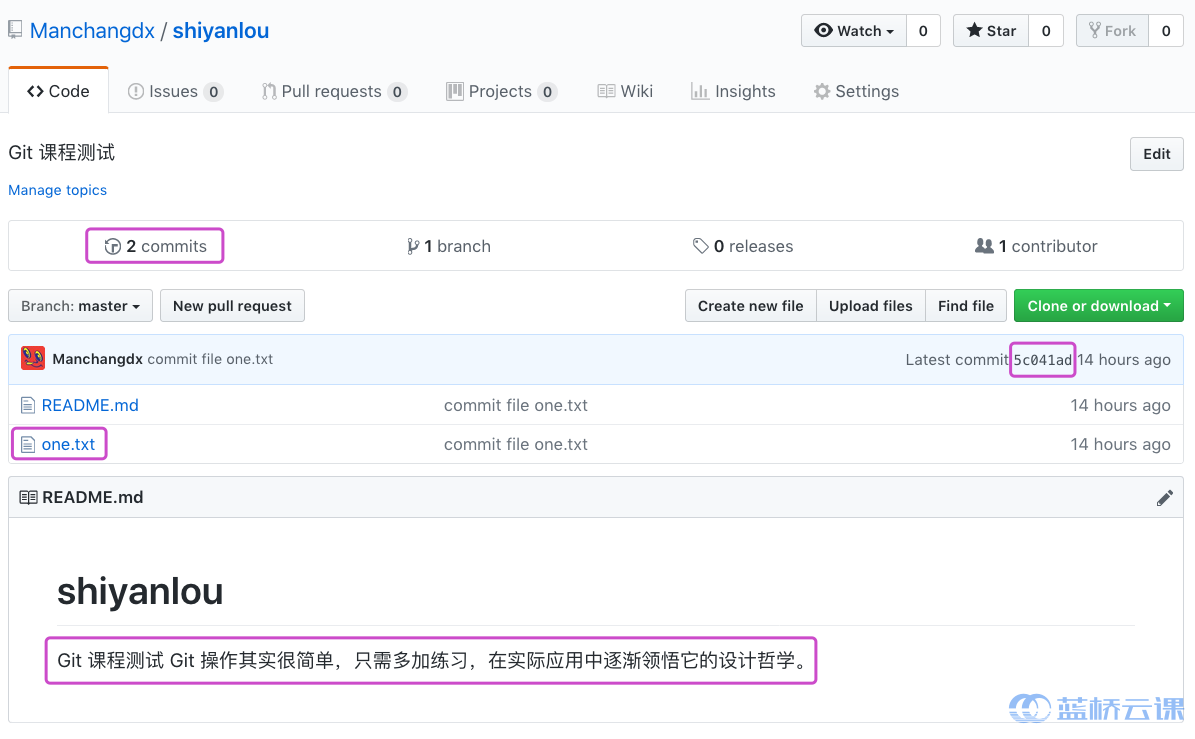The width and height of the screenshot is (1195, 739).
Task: View the 1 branch list
Action: tap(449, 246)
